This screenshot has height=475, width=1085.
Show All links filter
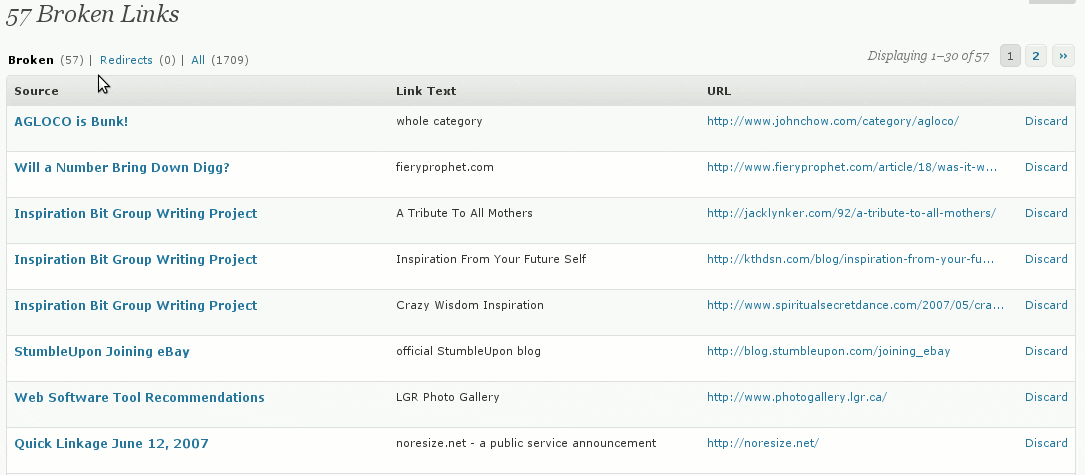(198, 60)
